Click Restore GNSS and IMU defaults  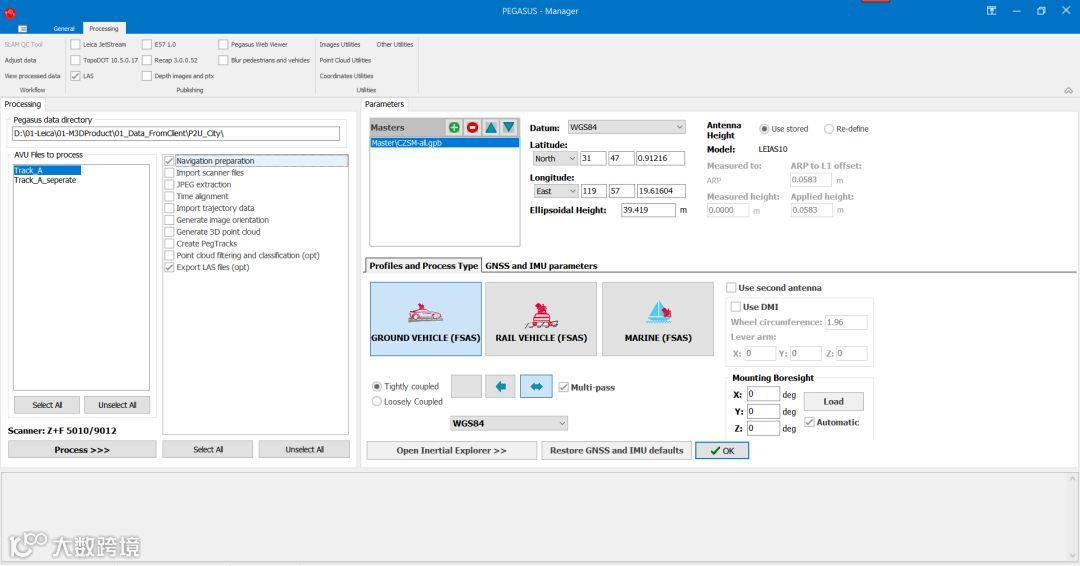pos(616,450)
